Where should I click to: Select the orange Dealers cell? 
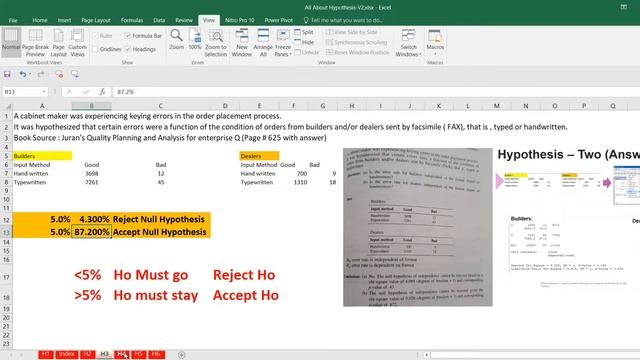click(x=259, y=156)
